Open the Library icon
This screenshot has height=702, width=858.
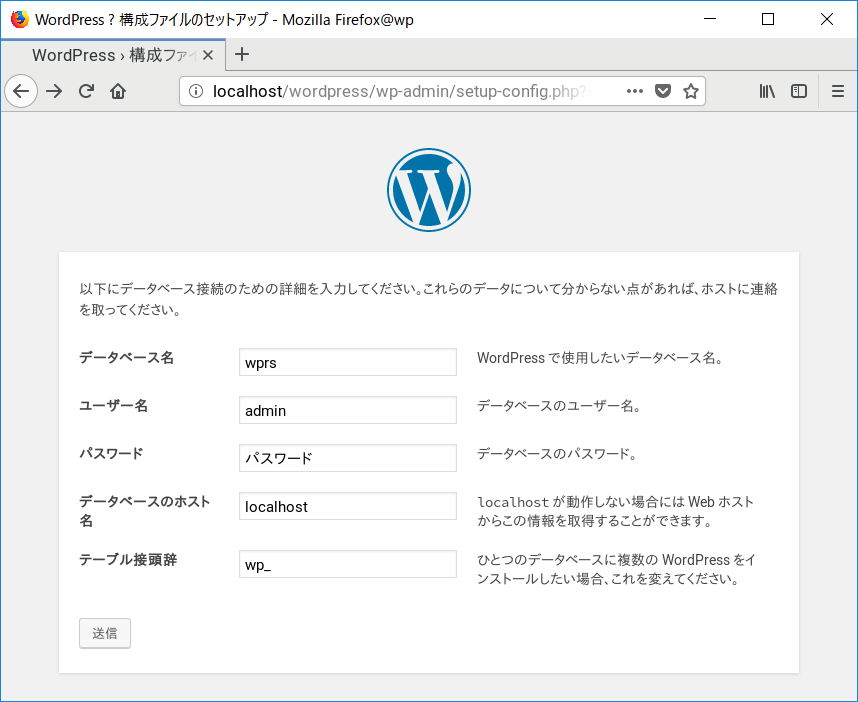[767, 91]
